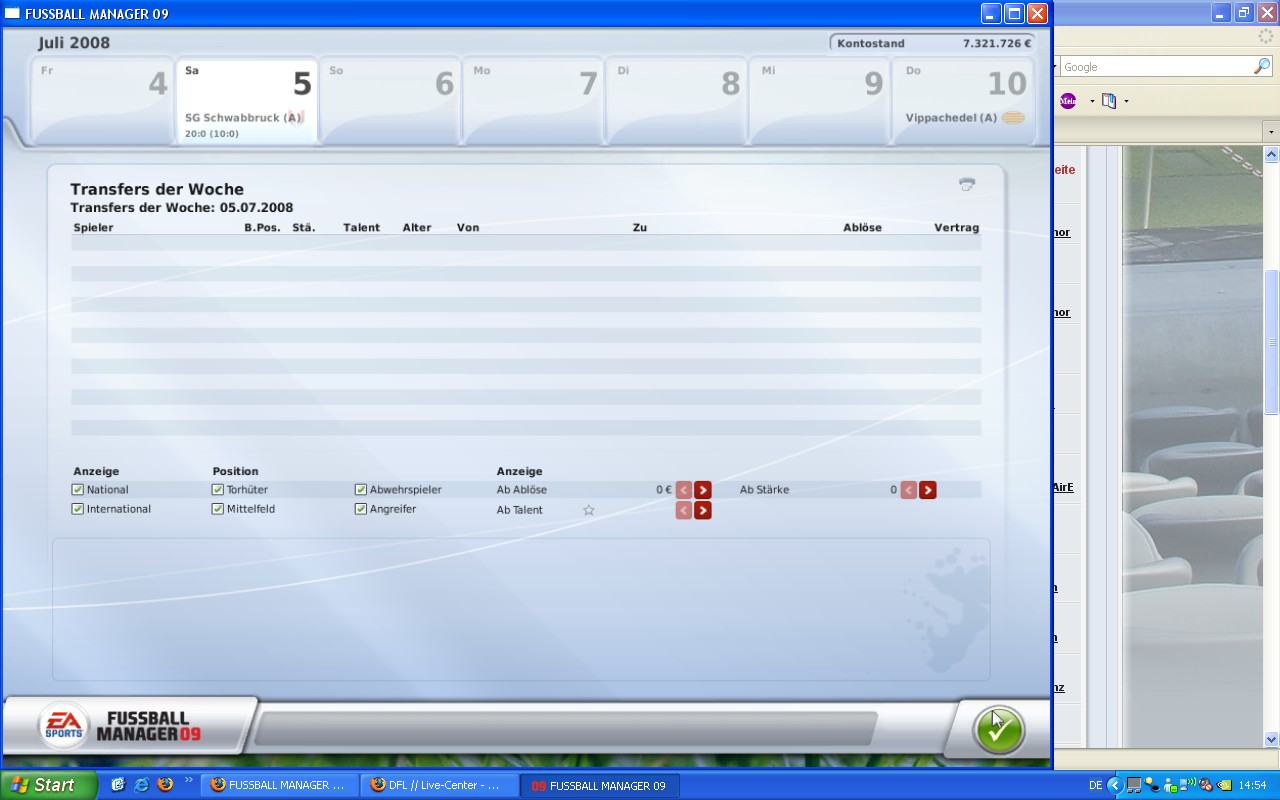Disable the Angreifer checkbox
Image resolution: width=1280 pixels, height=800 pixels.
361,509
